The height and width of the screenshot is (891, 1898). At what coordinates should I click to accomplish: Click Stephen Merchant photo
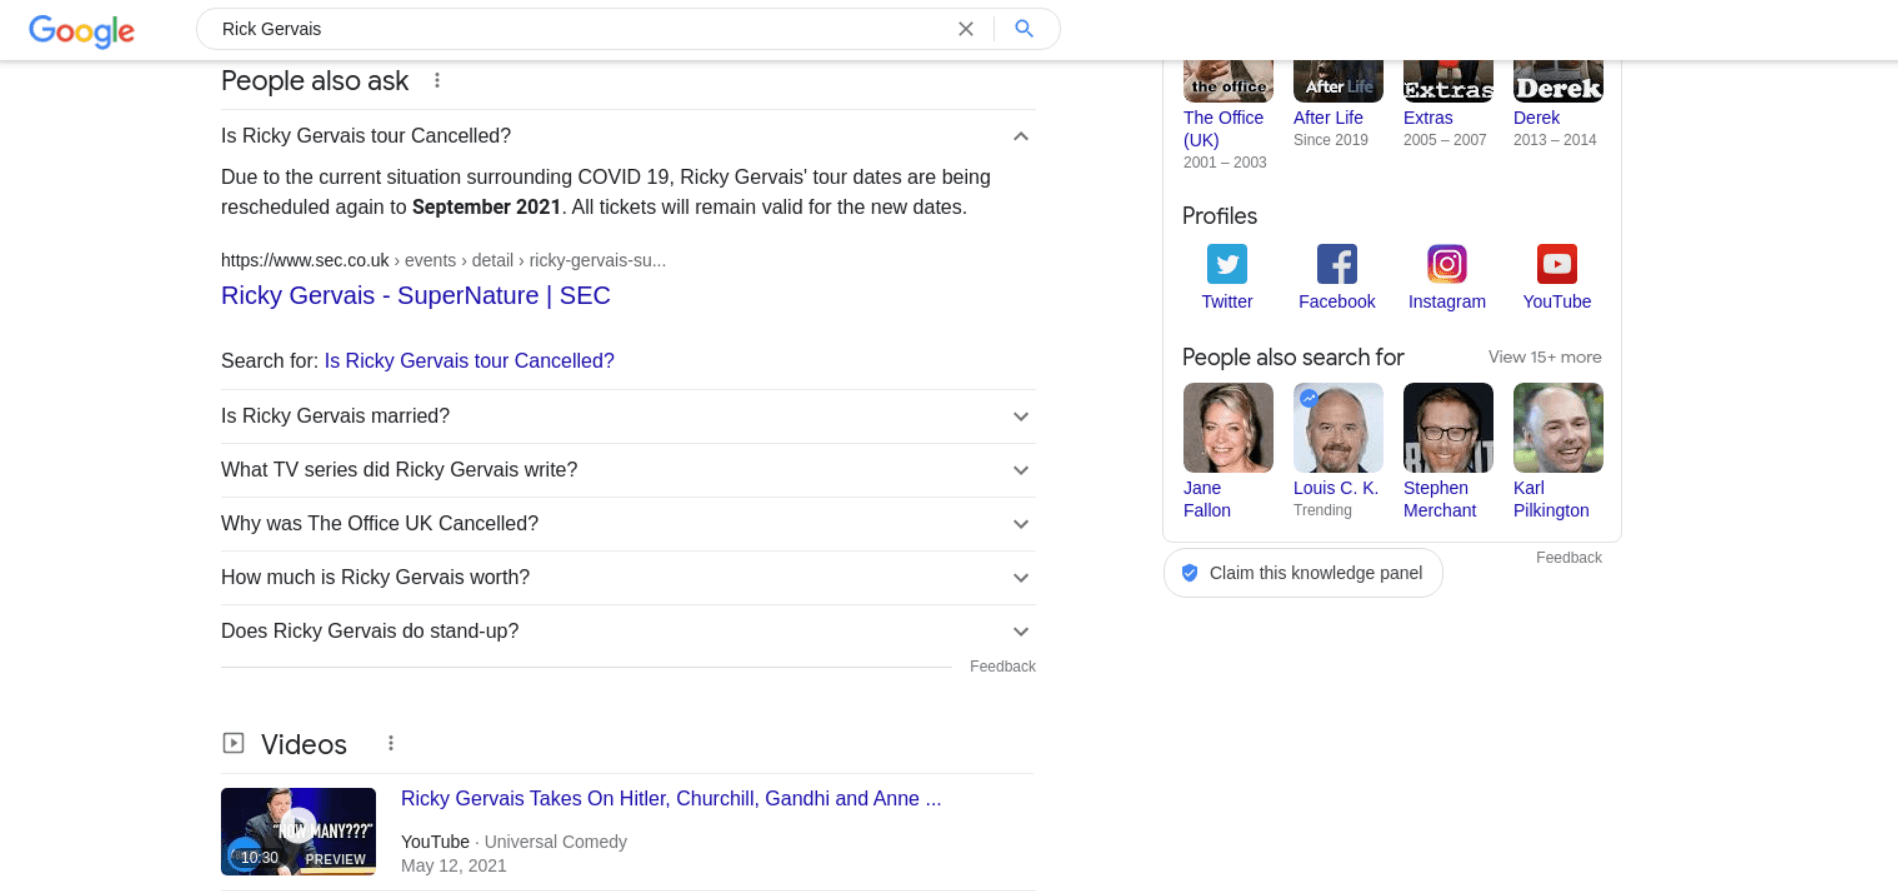pyautogui.click(x=1448, y=428)
